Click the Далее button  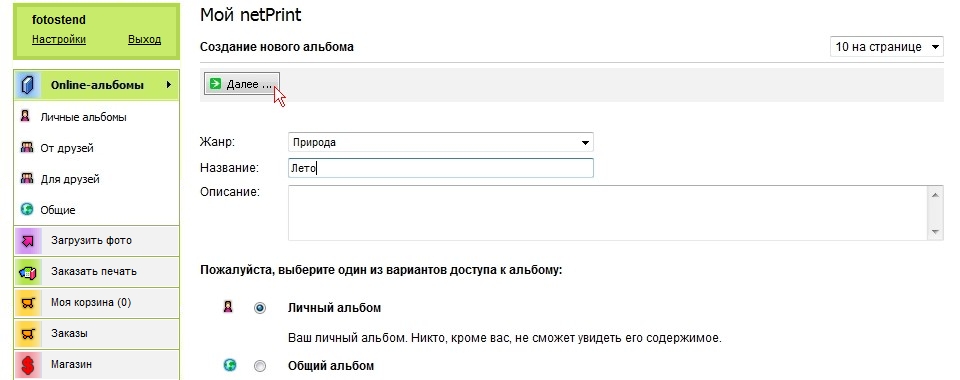point(242,84)
